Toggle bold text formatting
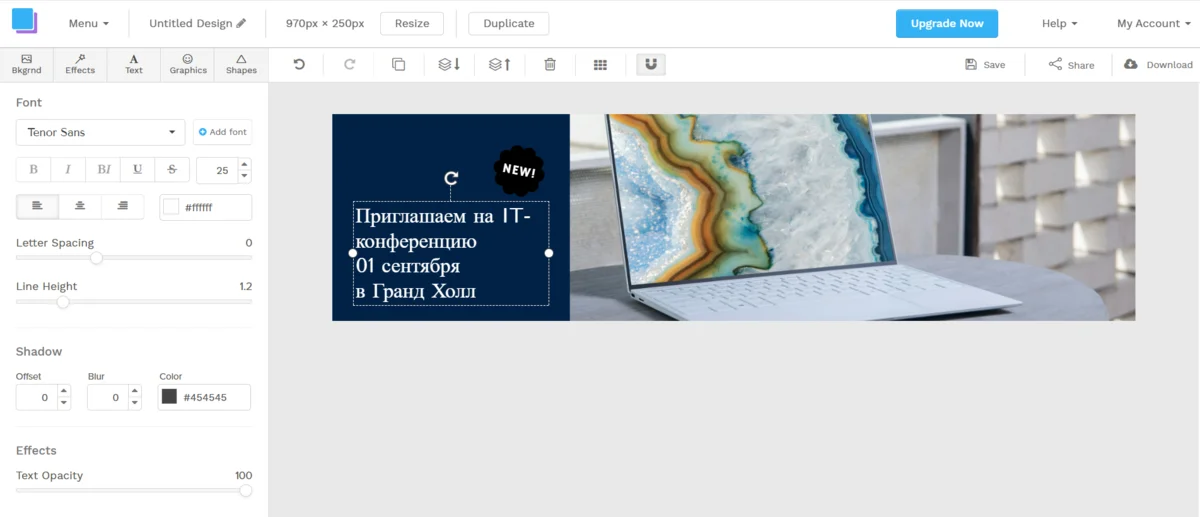Image resolution: width=1200 pixels, height=517 pixels. pos(33,170)
